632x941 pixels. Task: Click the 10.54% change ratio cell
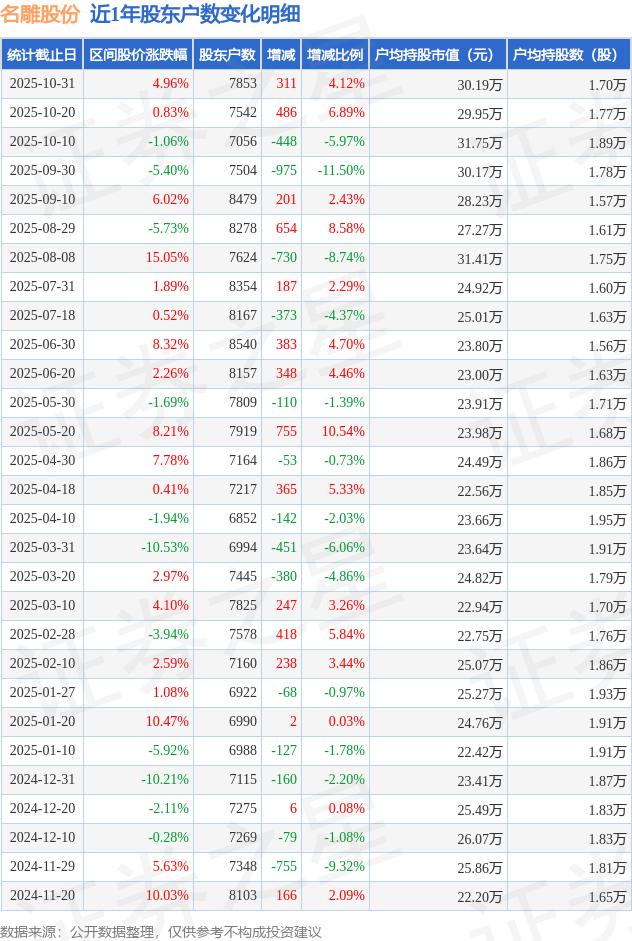343,432
